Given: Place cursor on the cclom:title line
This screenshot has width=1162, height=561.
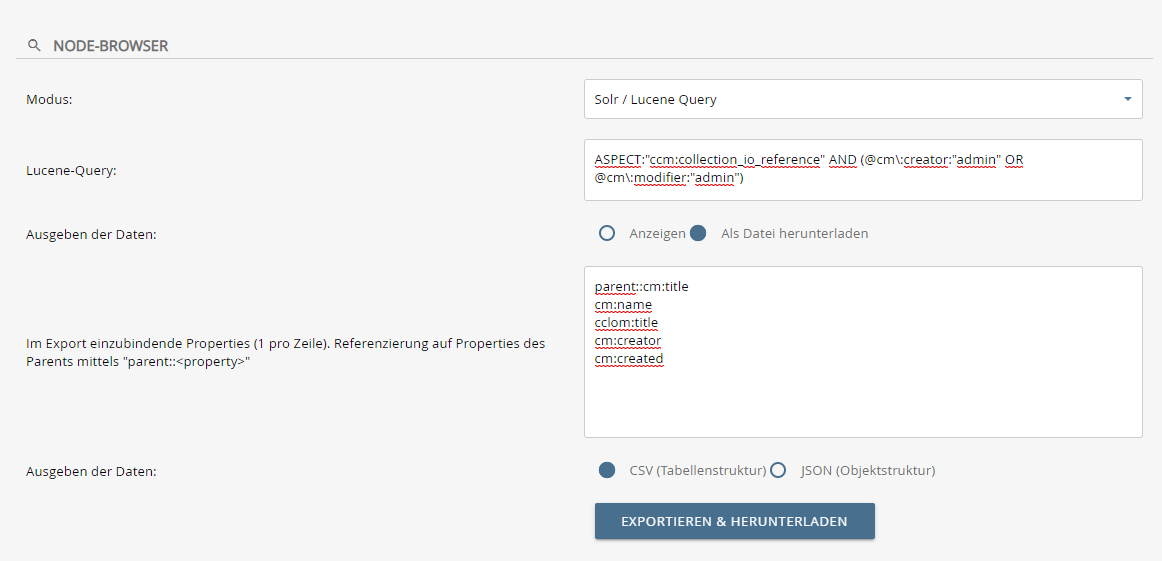Looking at the screenshot, I should point(626,323).
